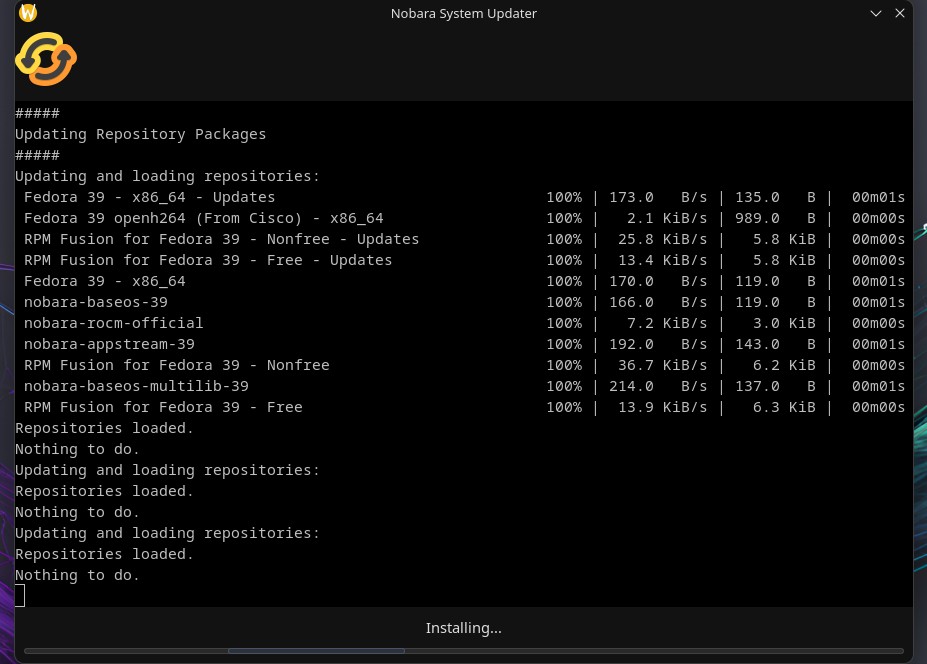Click the '989.0 B' size value

click(775, 218)
